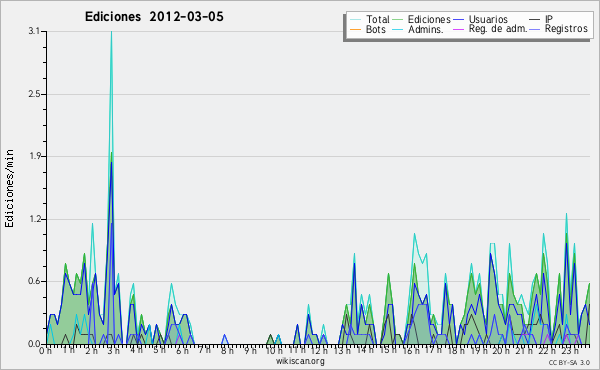Click the '7 h' x-axis tick label
This screenshot has width=600, height=370.
(x=204, y=350)
